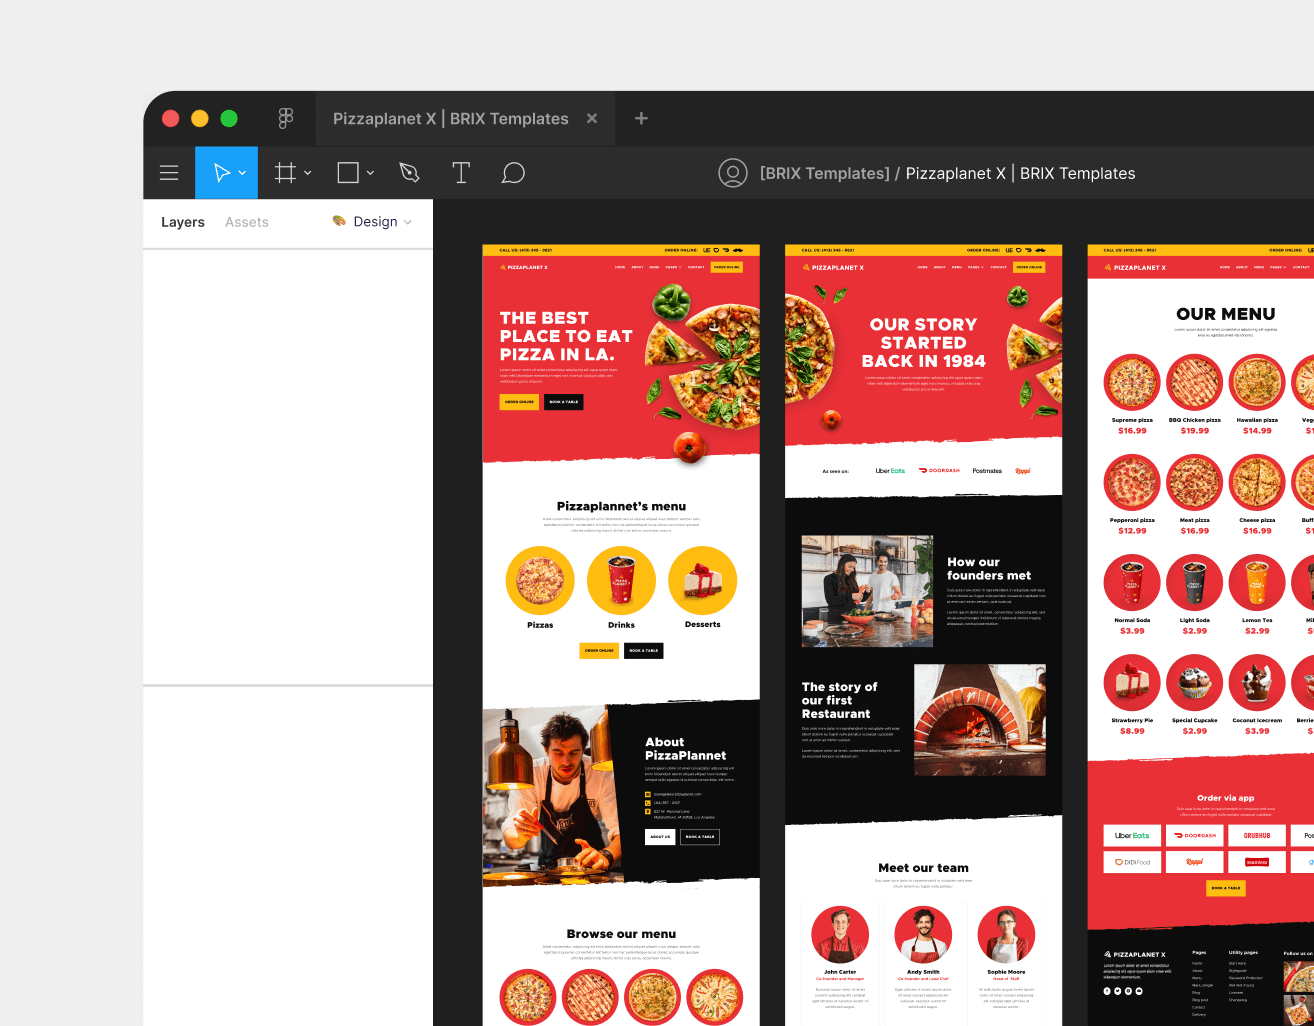Screen dimensions: 1314x1026
Task: Switch to the Assets tab
Action: [246, 222]
